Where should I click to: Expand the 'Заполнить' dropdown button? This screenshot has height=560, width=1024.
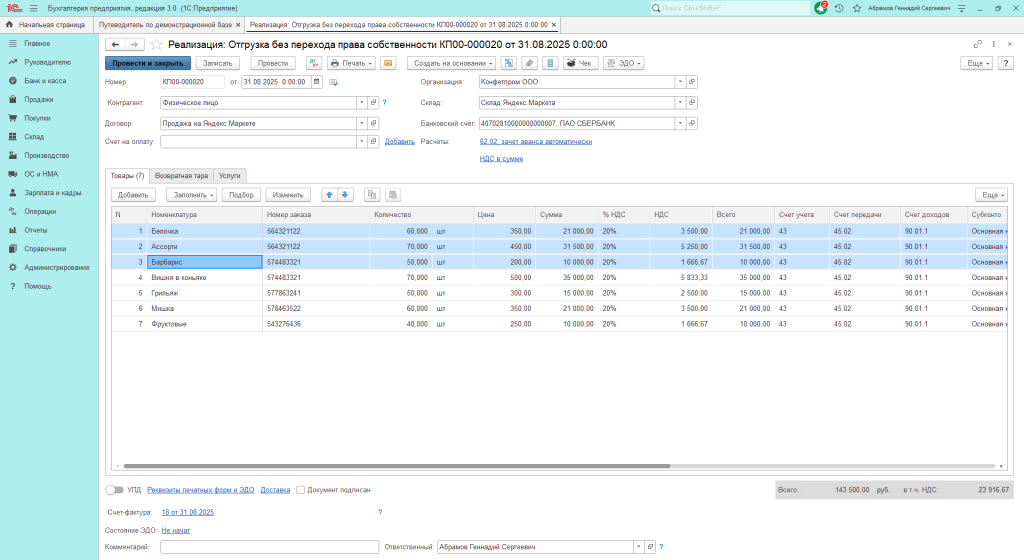tap(190, 195)
